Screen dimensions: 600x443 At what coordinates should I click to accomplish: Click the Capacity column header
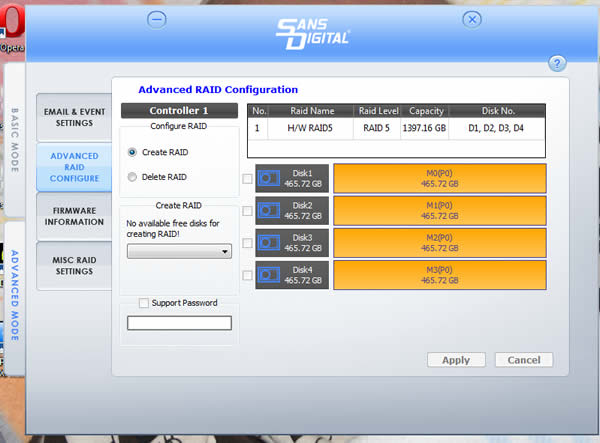click(426, 111)
